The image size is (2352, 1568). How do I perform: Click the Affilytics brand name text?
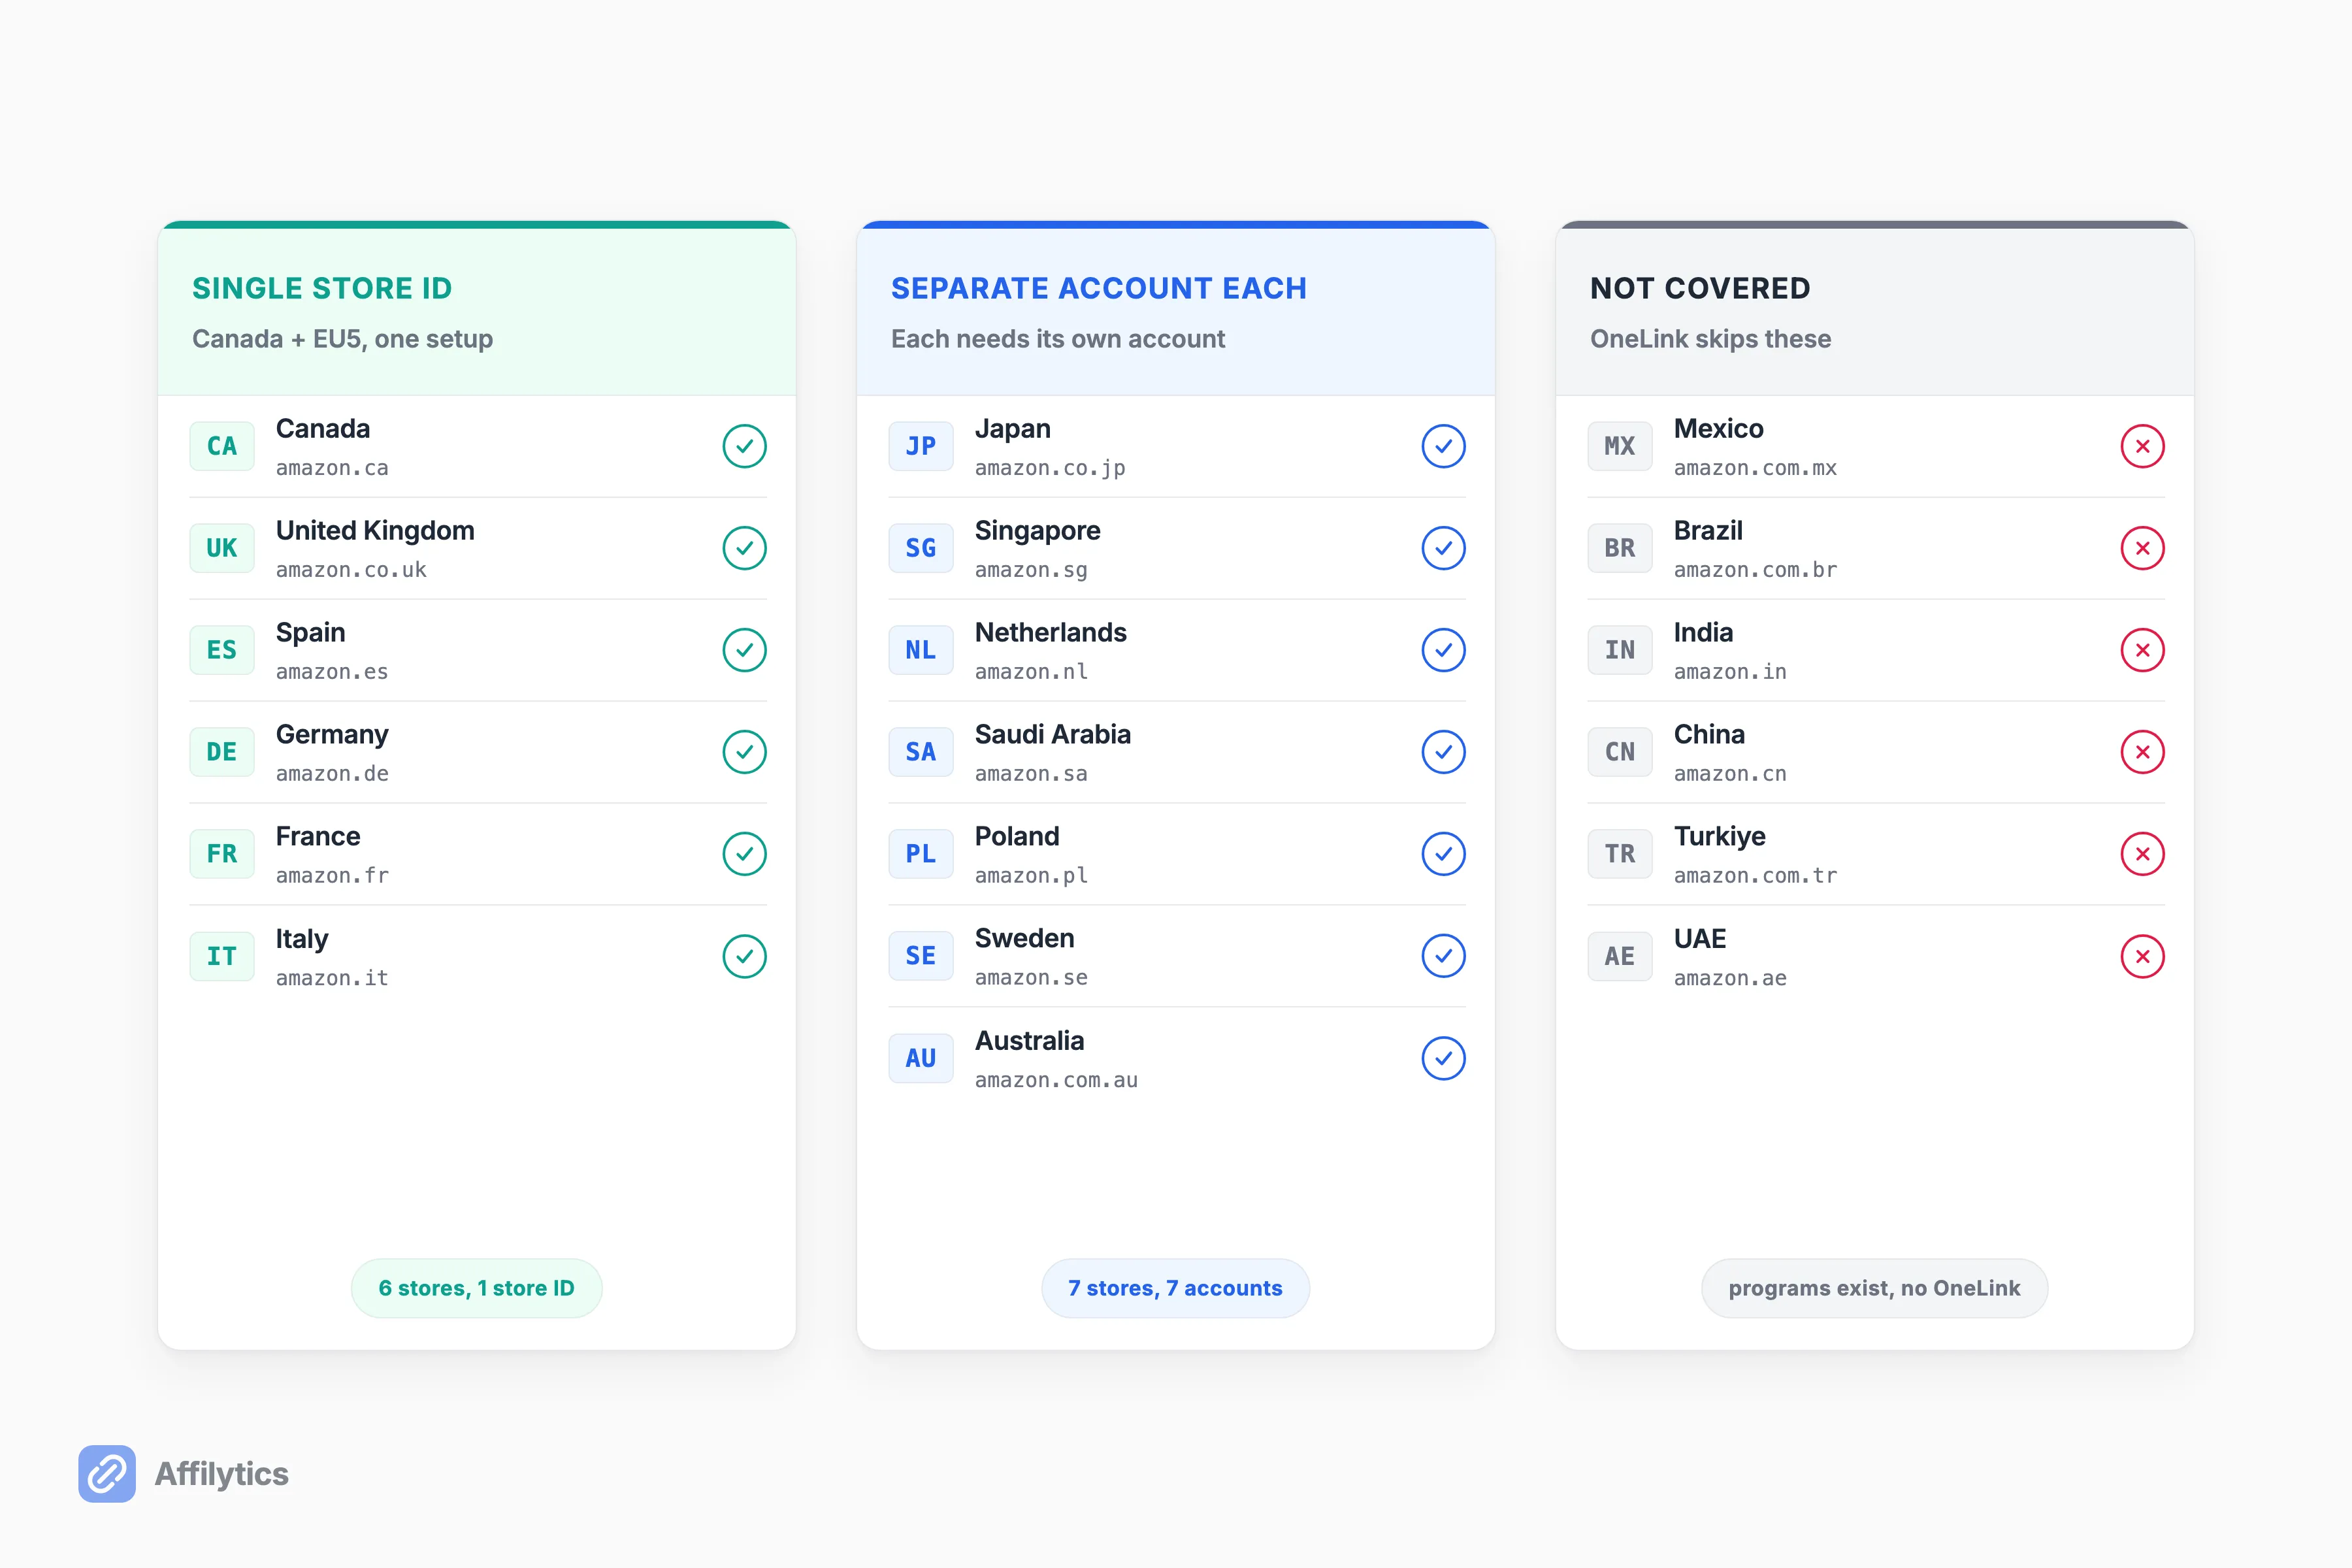pyautogui.click(x=222, y=1474)
